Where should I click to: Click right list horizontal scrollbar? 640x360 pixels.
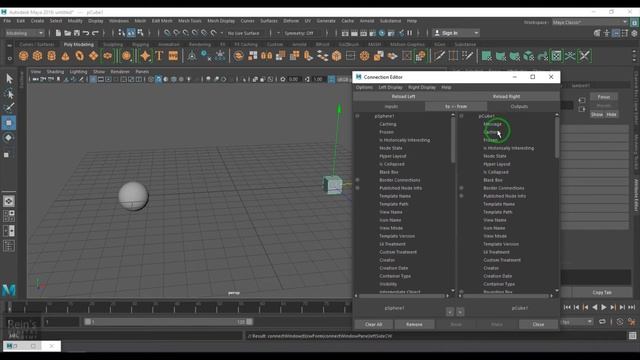pos(507,296)
